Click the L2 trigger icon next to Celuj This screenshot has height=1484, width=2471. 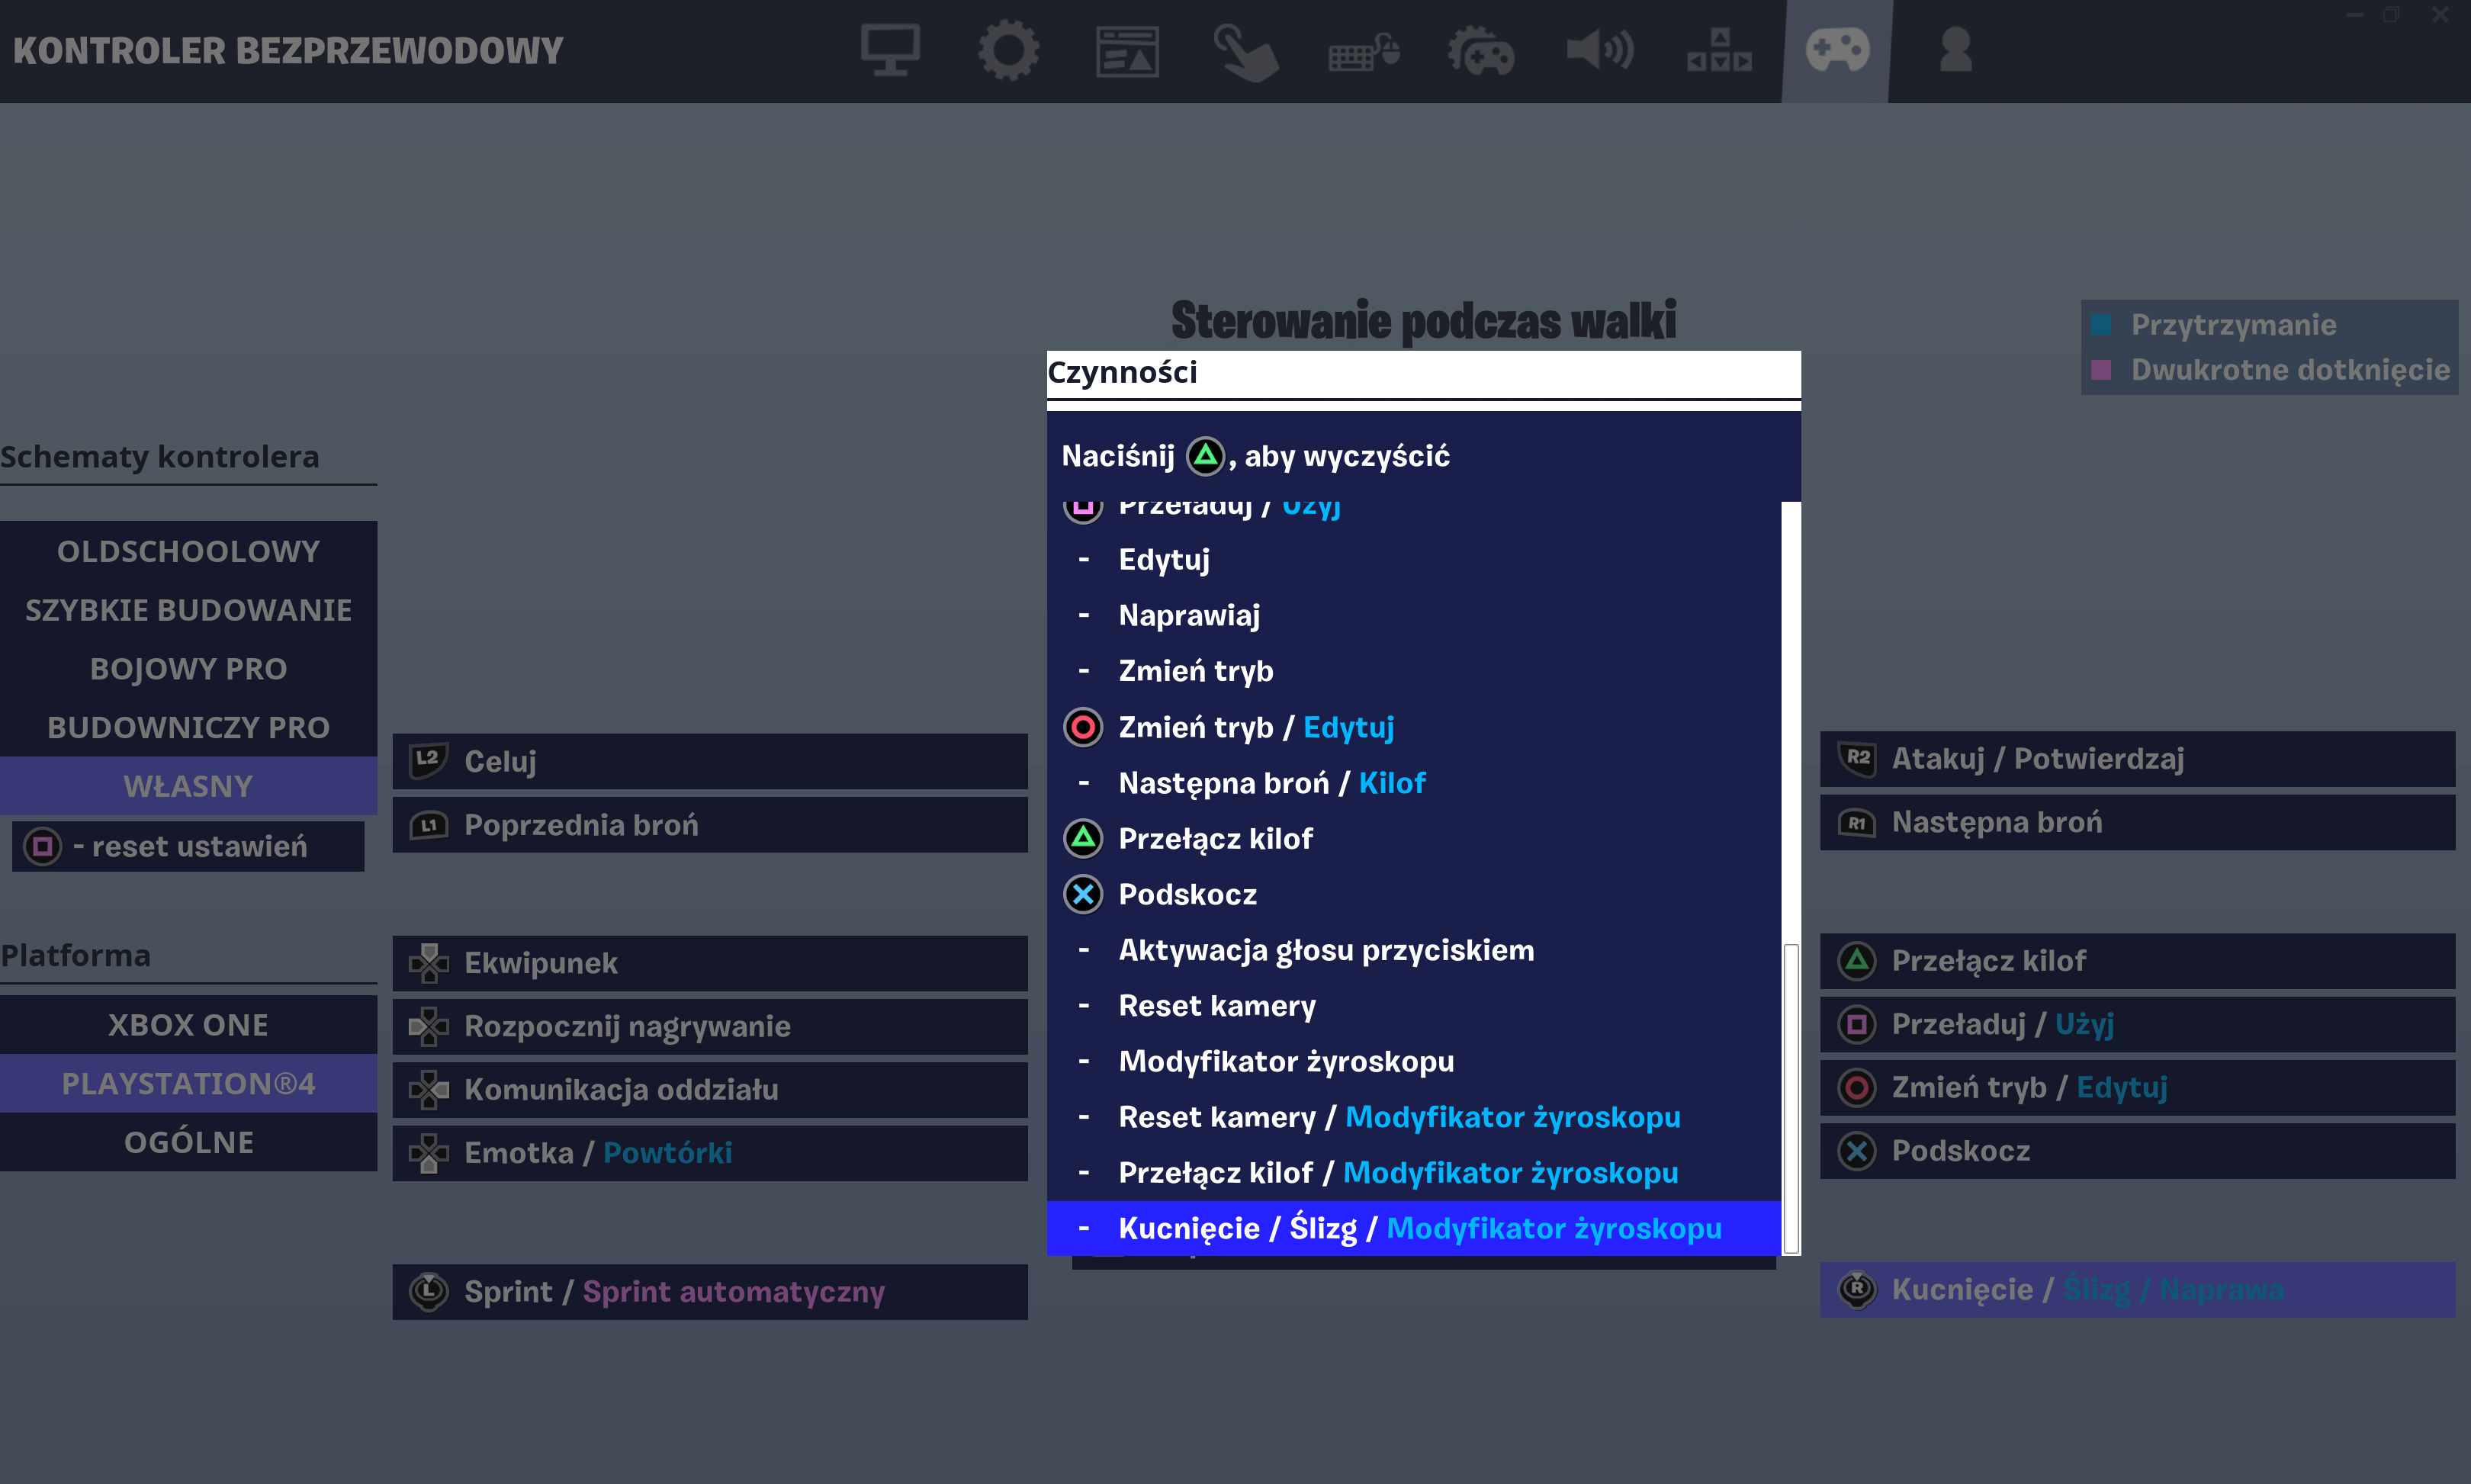point(428,761)
